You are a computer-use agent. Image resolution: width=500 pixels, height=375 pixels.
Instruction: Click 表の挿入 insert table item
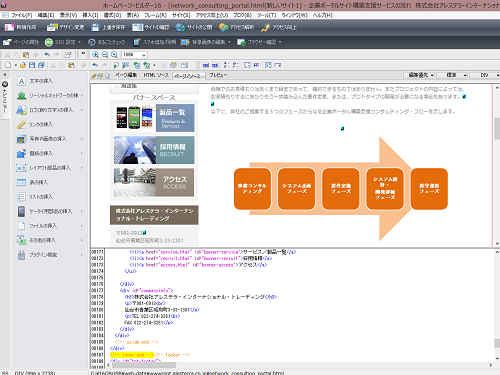coord(33,182)
